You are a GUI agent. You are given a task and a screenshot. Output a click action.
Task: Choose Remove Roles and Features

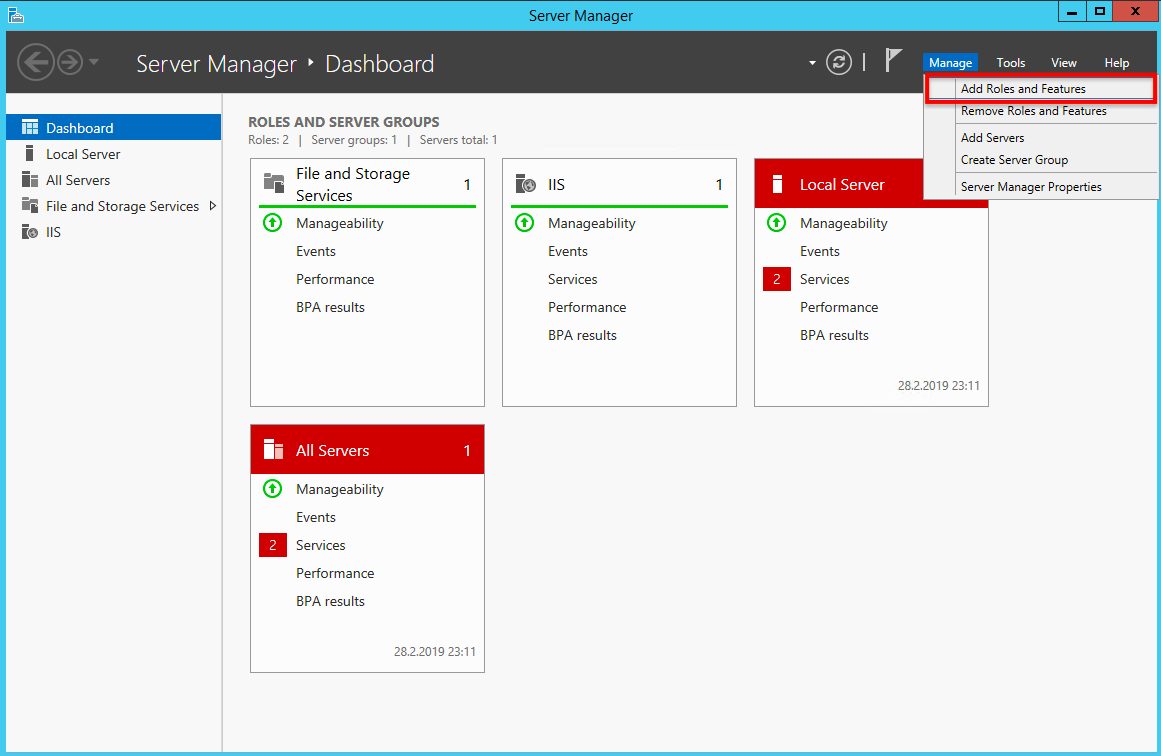pyautogui.click(x=1034, y=111)
